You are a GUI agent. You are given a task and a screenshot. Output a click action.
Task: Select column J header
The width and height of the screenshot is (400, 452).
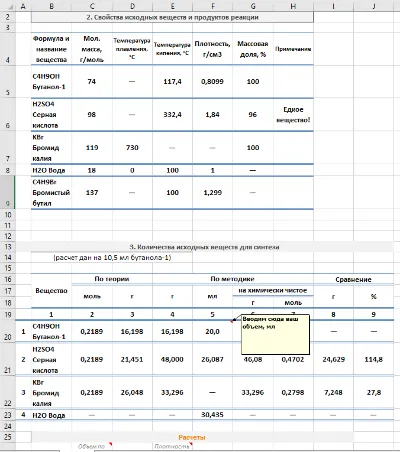pyautogui.click(x=374, y=6)
